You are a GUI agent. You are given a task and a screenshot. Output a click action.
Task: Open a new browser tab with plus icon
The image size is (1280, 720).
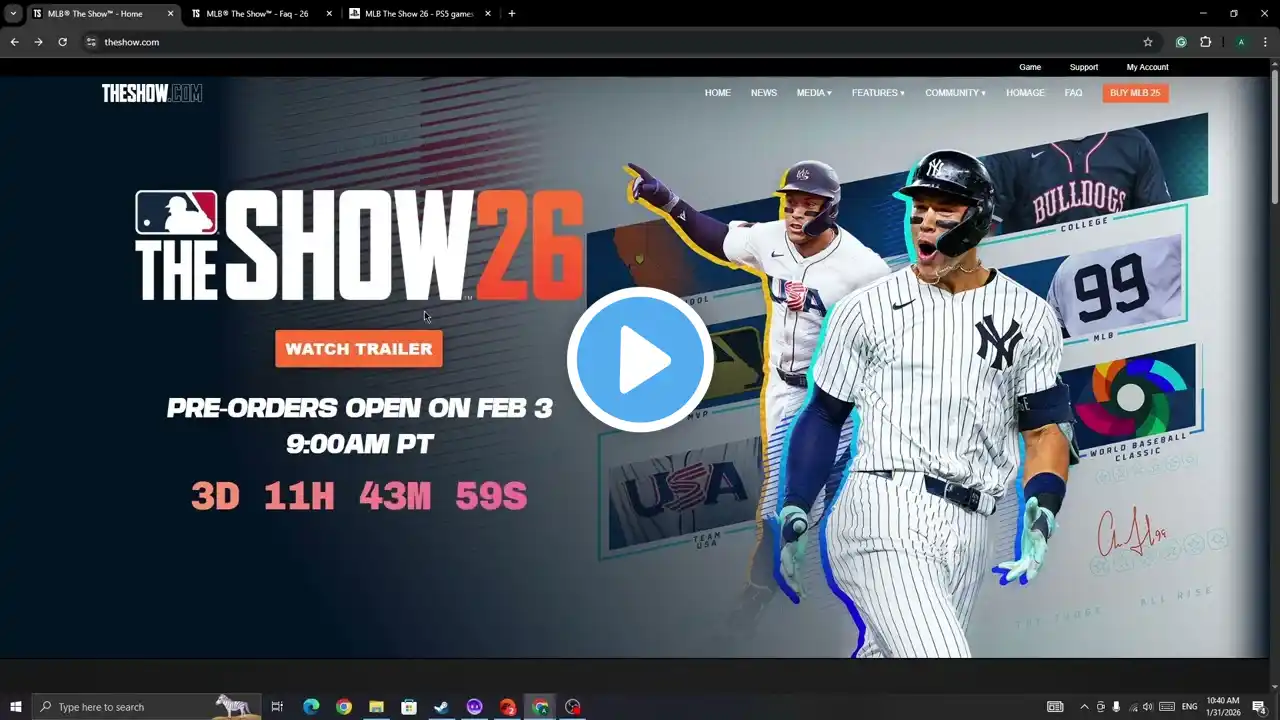tap(512, 14)
